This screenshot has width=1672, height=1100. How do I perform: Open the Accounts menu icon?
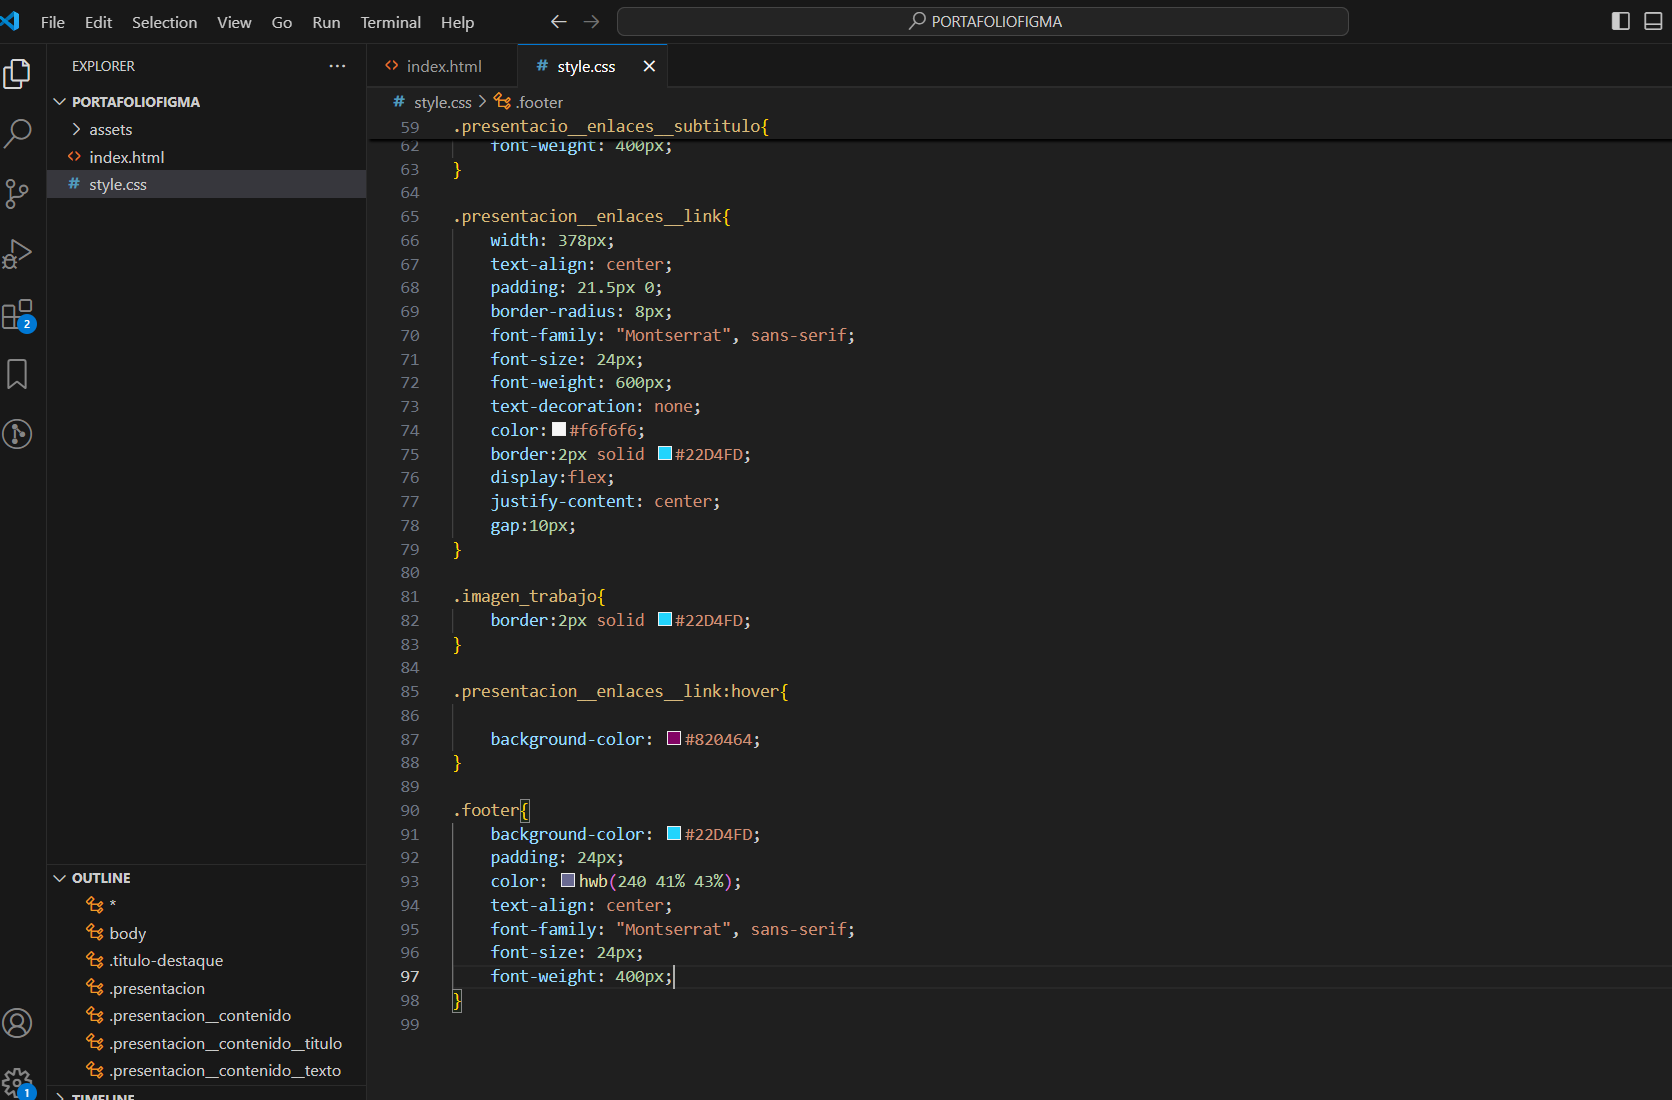click(x=18, y=1023)
